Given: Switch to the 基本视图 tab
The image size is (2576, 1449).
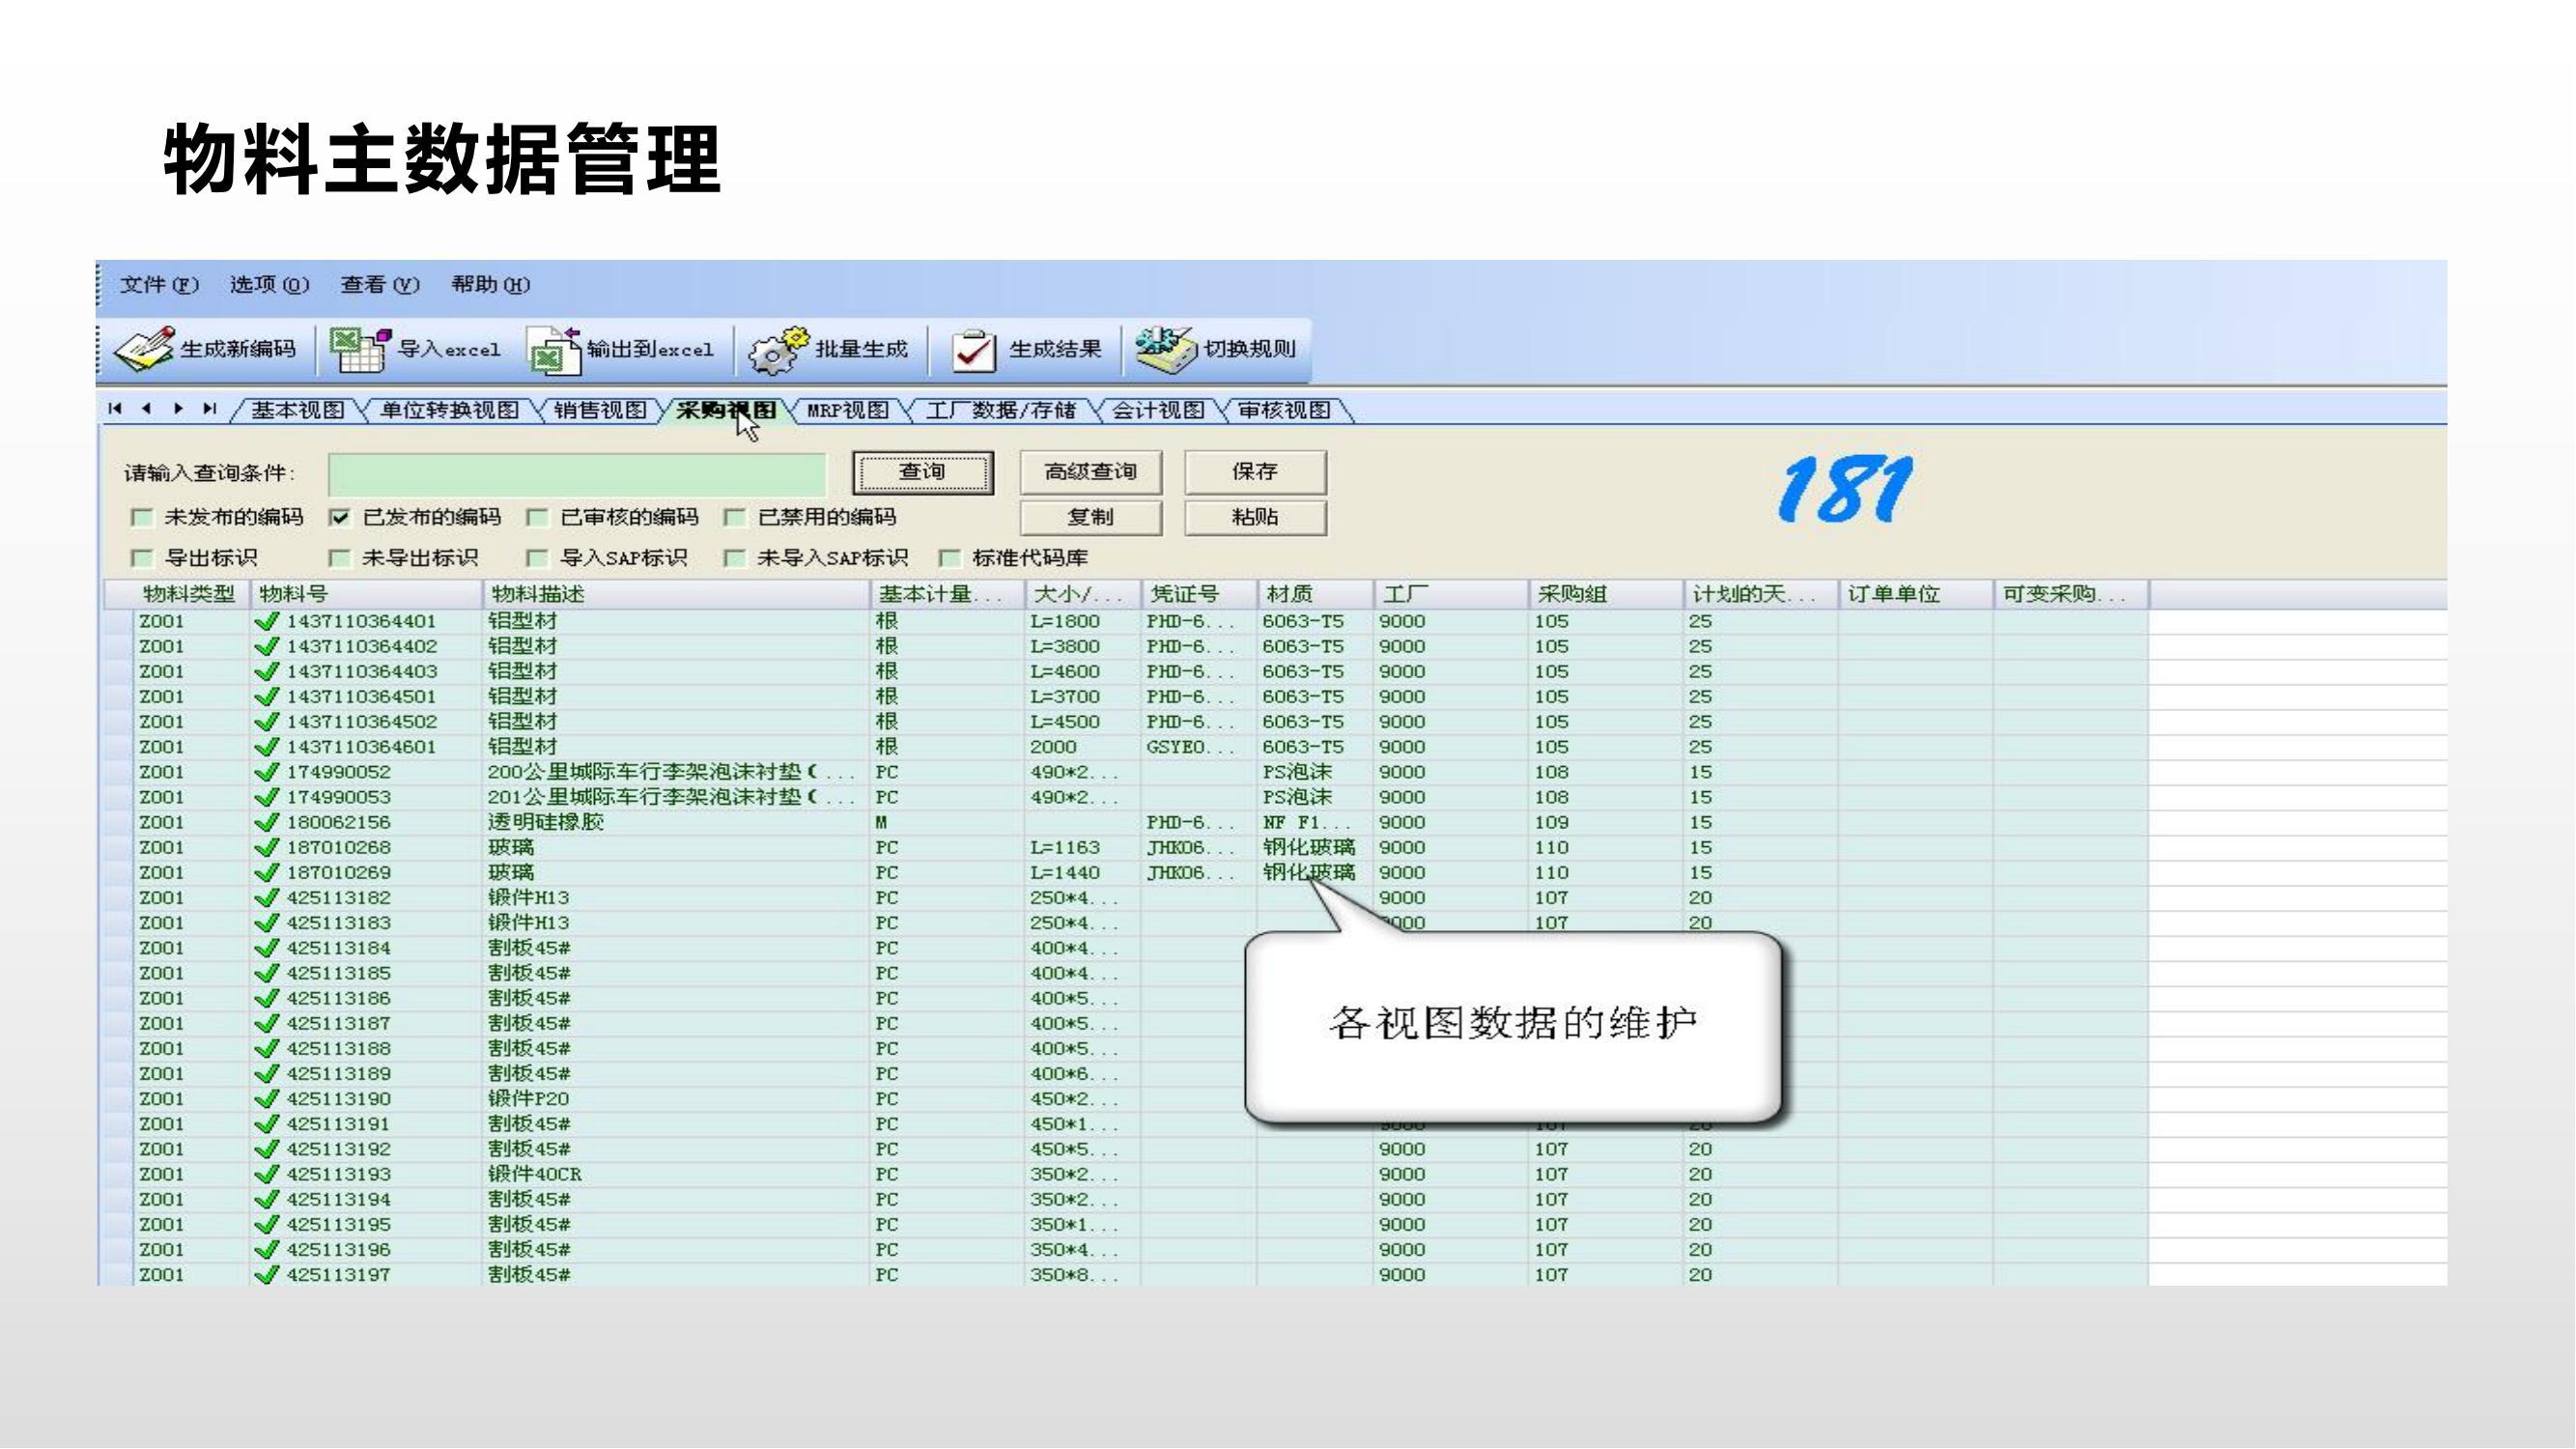Looking at the screenshot, I should coord(297,410).
